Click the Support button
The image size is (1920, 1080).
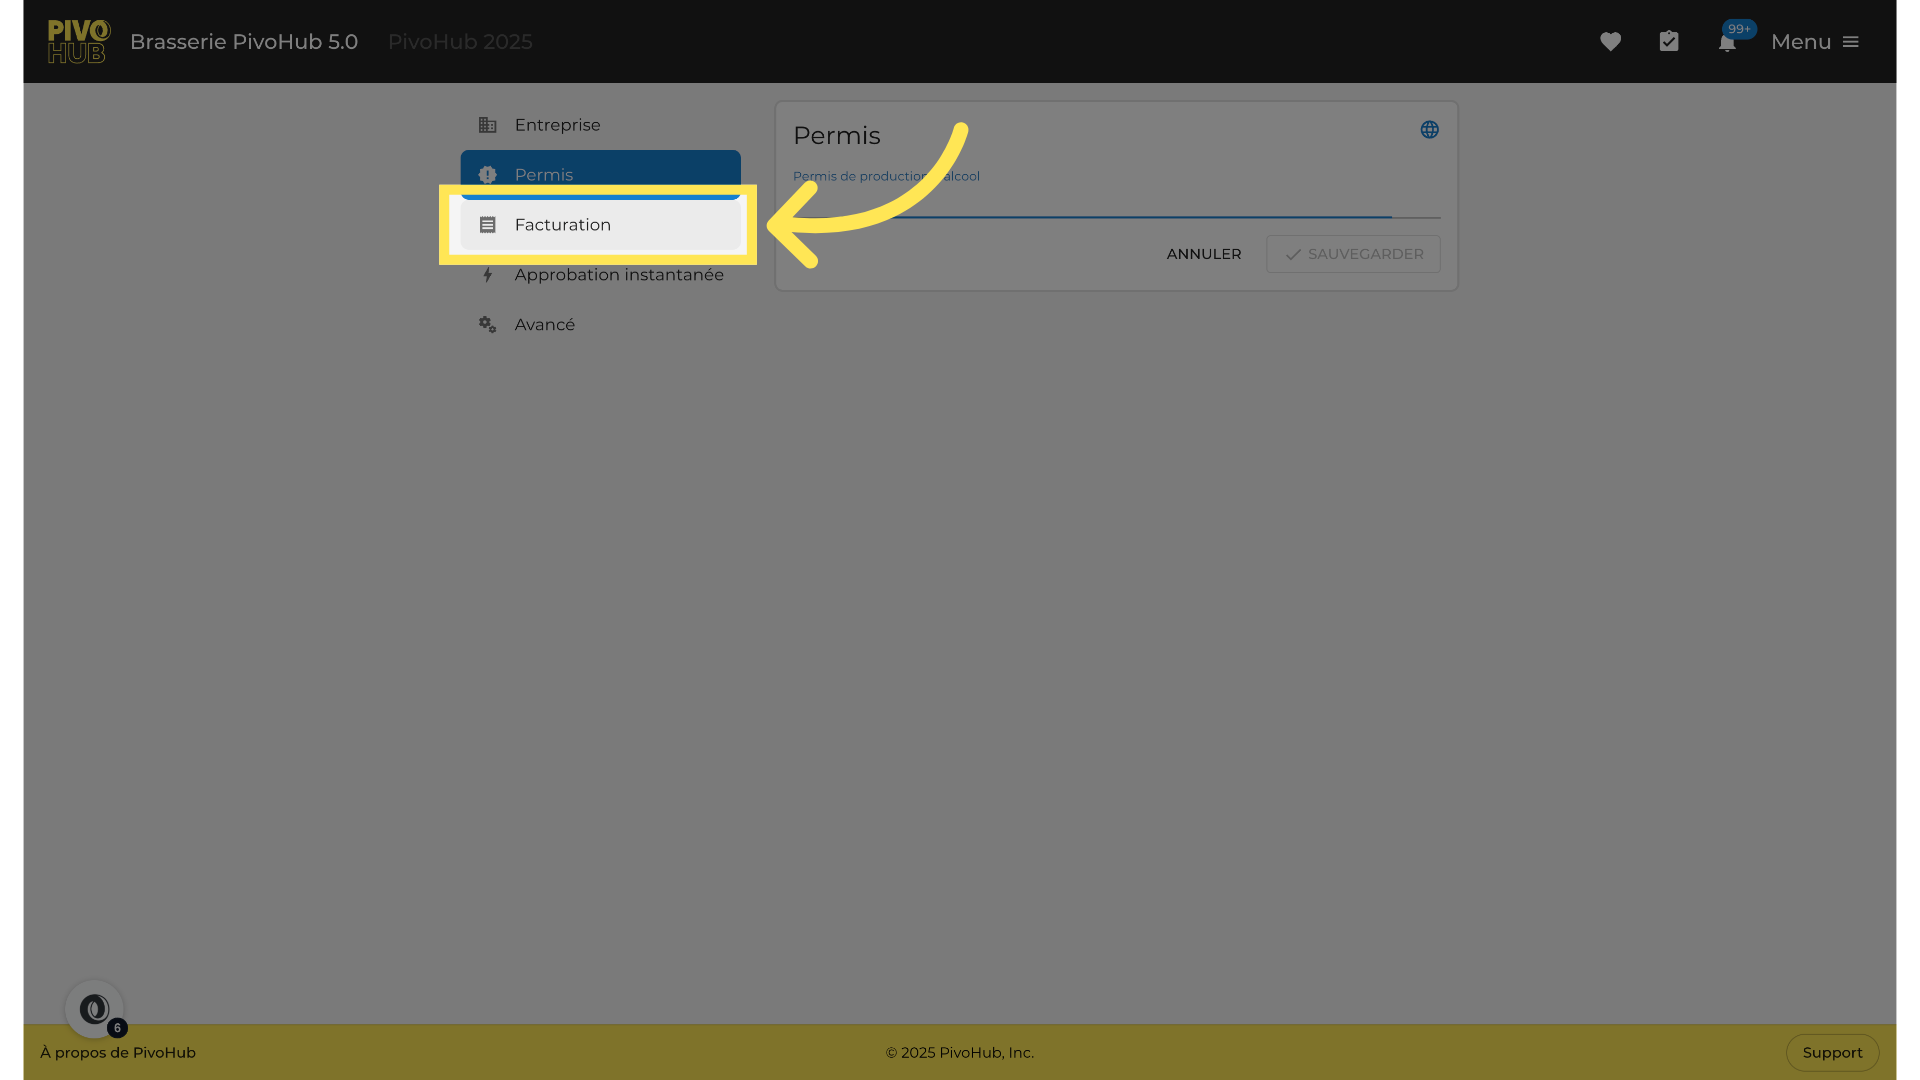pyautogui.click(x=1832, y=1053)
